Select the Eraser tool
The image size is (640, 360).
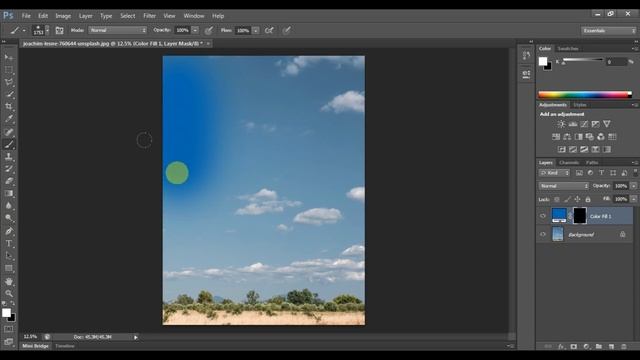click(9, 181)
